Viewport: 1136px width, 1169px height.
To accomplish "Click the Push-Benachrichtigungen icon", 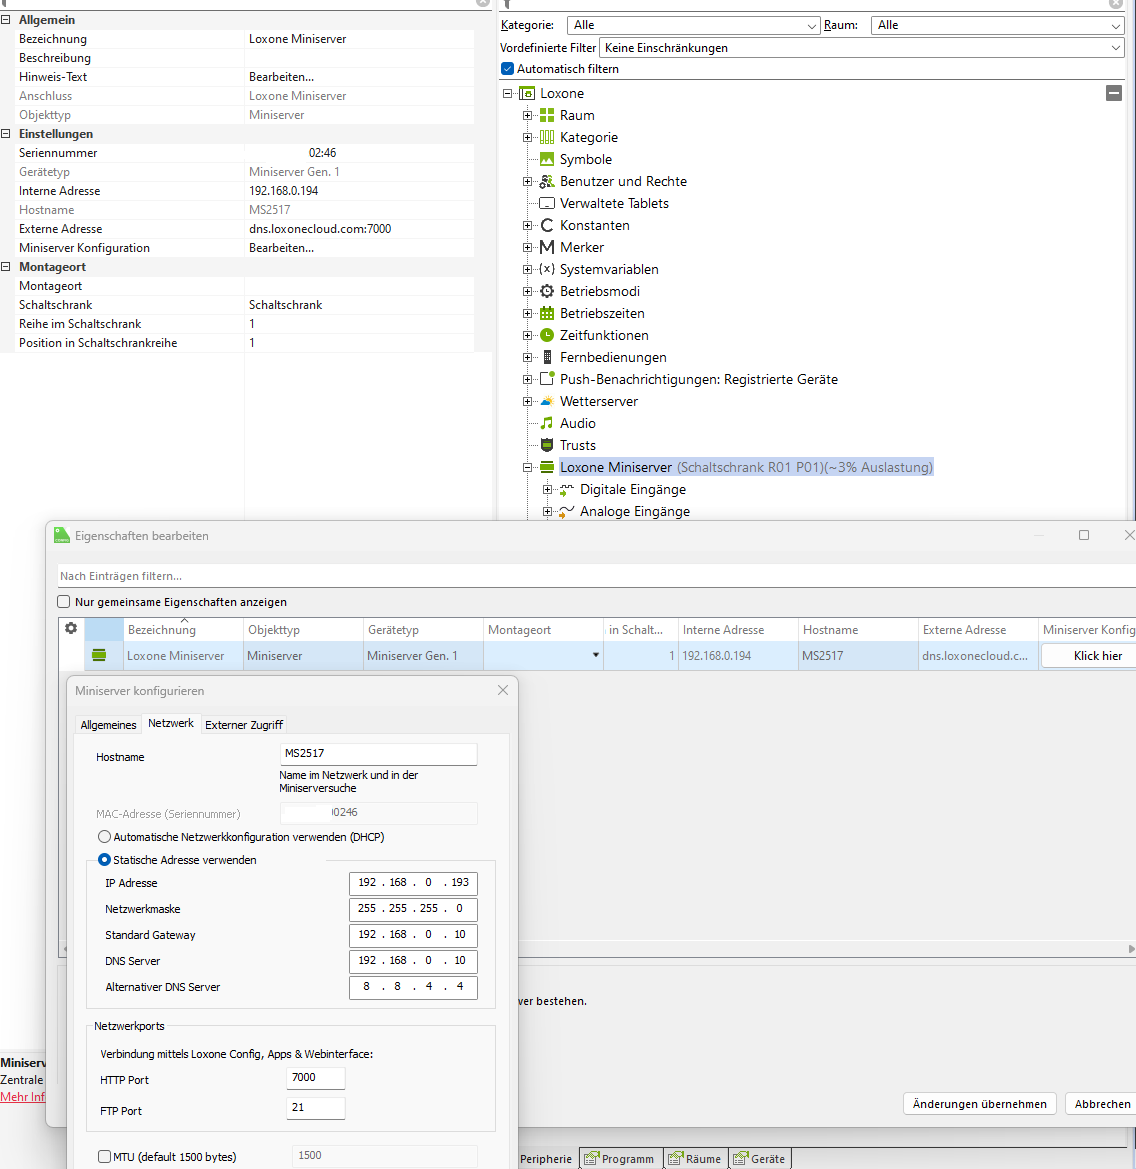I will tap(547, 379).
